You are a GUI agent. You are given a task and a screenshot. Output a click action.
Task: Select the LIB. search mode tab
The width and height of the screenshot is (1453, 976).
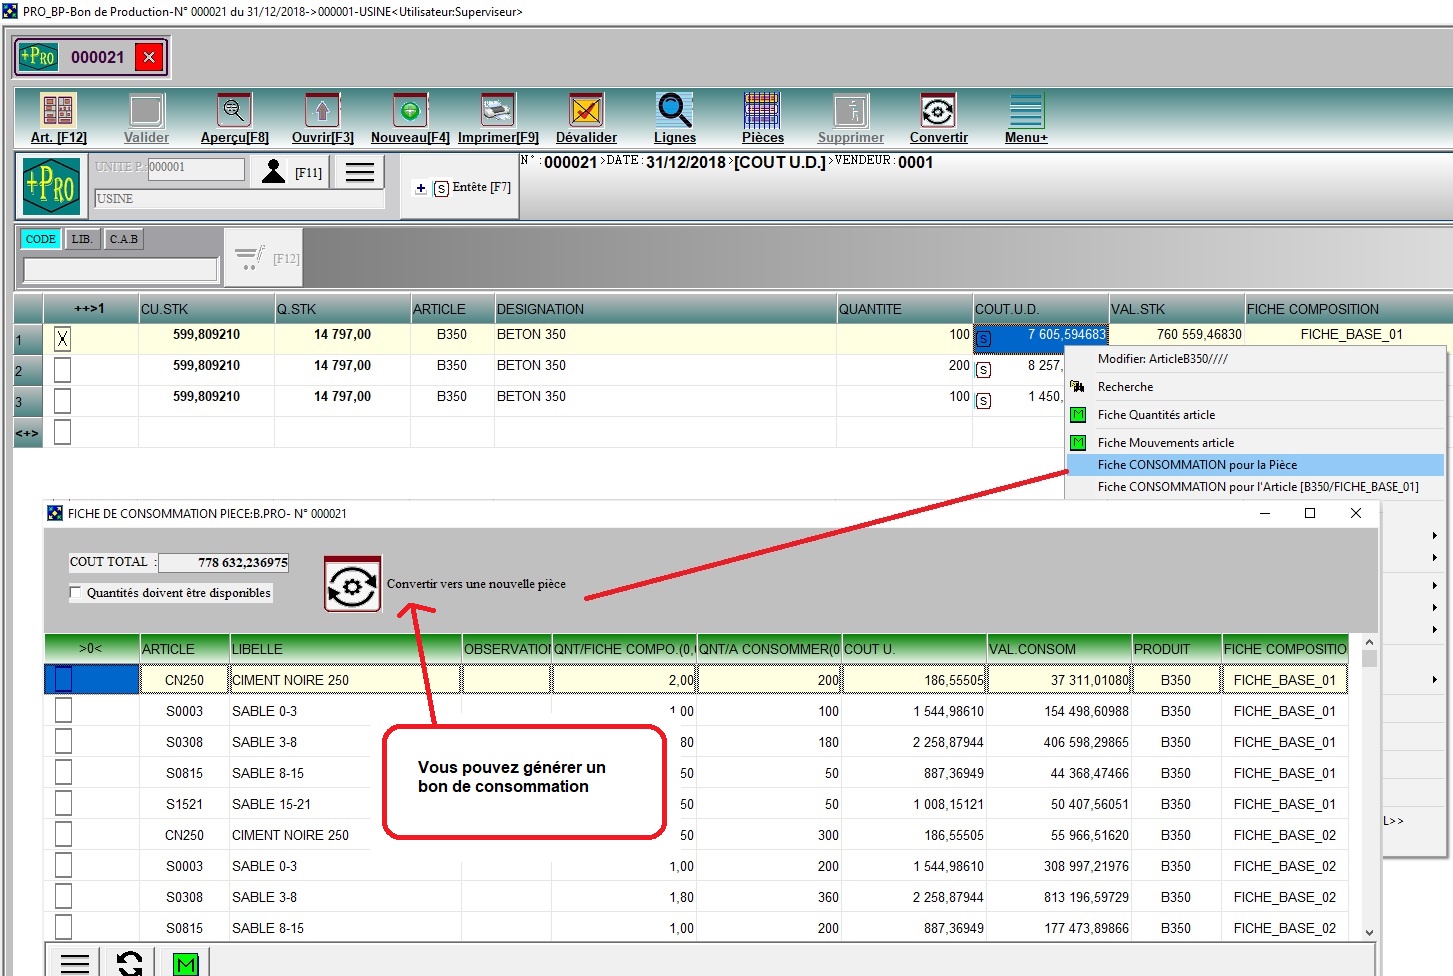point(82,239)
